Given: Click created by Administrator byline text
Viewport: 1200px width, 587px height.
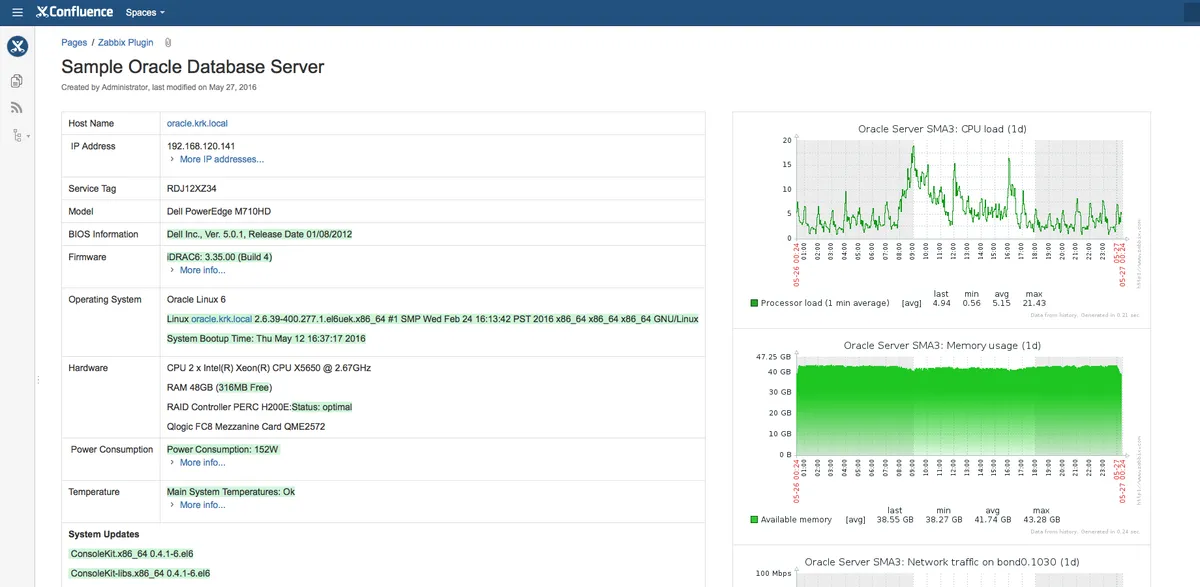Looking at the screenshot, I should pyautogui.click(x=159, y=88).
